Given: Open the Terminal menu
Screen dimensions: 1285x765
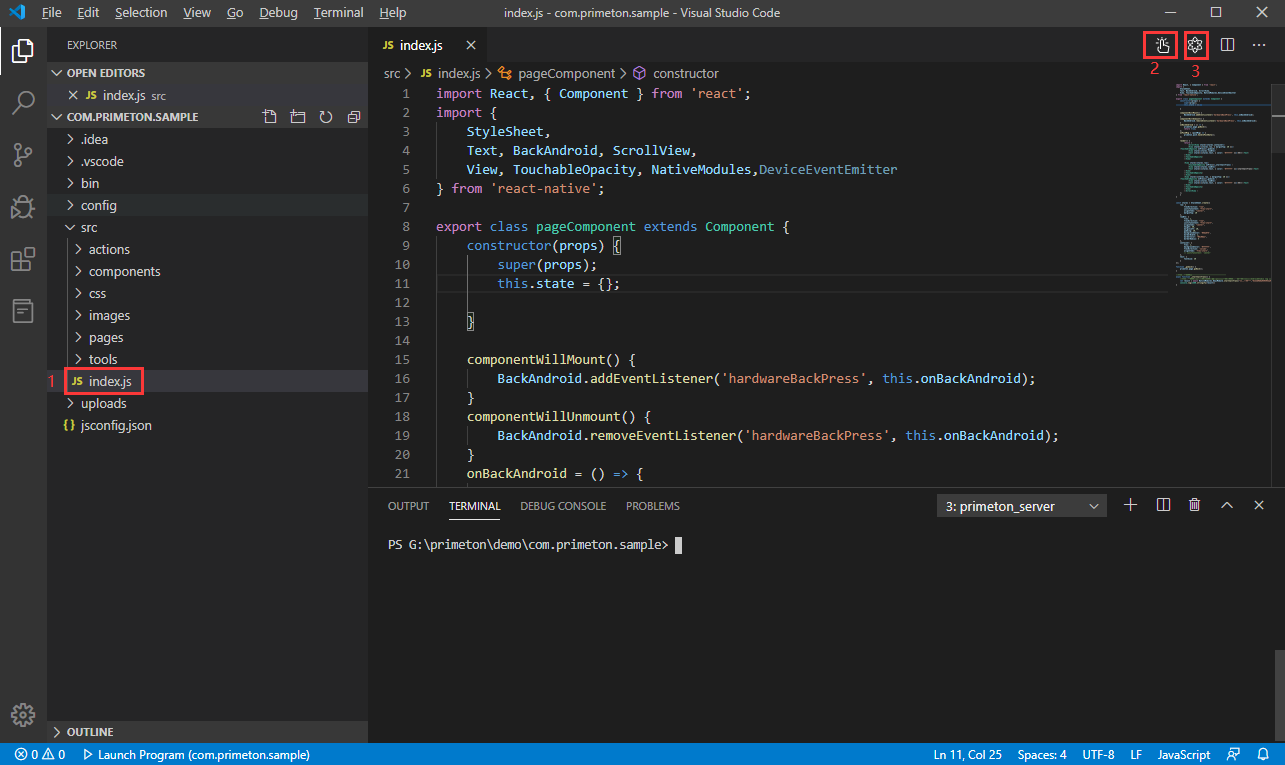Looking at the screenshot, I should [338, 13].
